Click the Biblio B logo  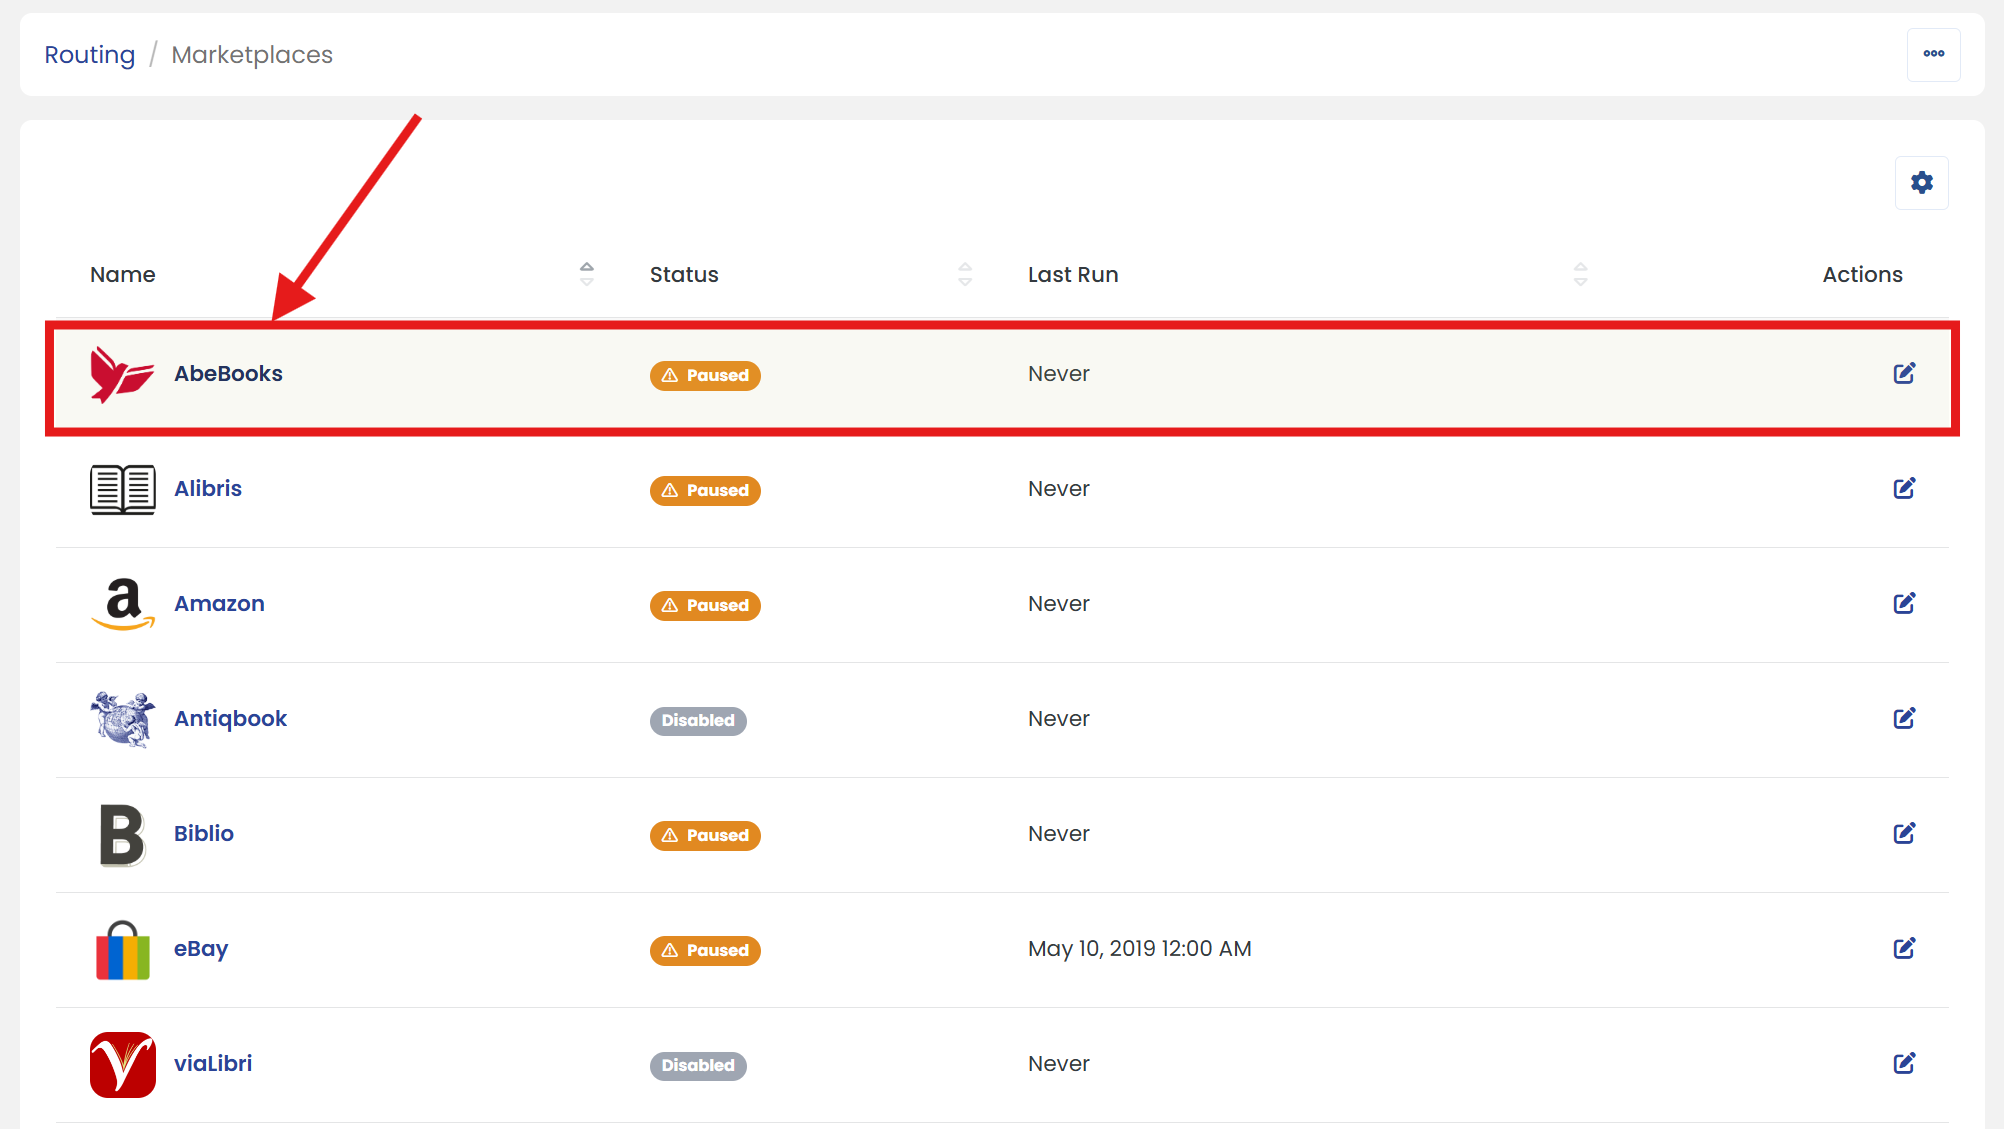(x=122, y=835)
